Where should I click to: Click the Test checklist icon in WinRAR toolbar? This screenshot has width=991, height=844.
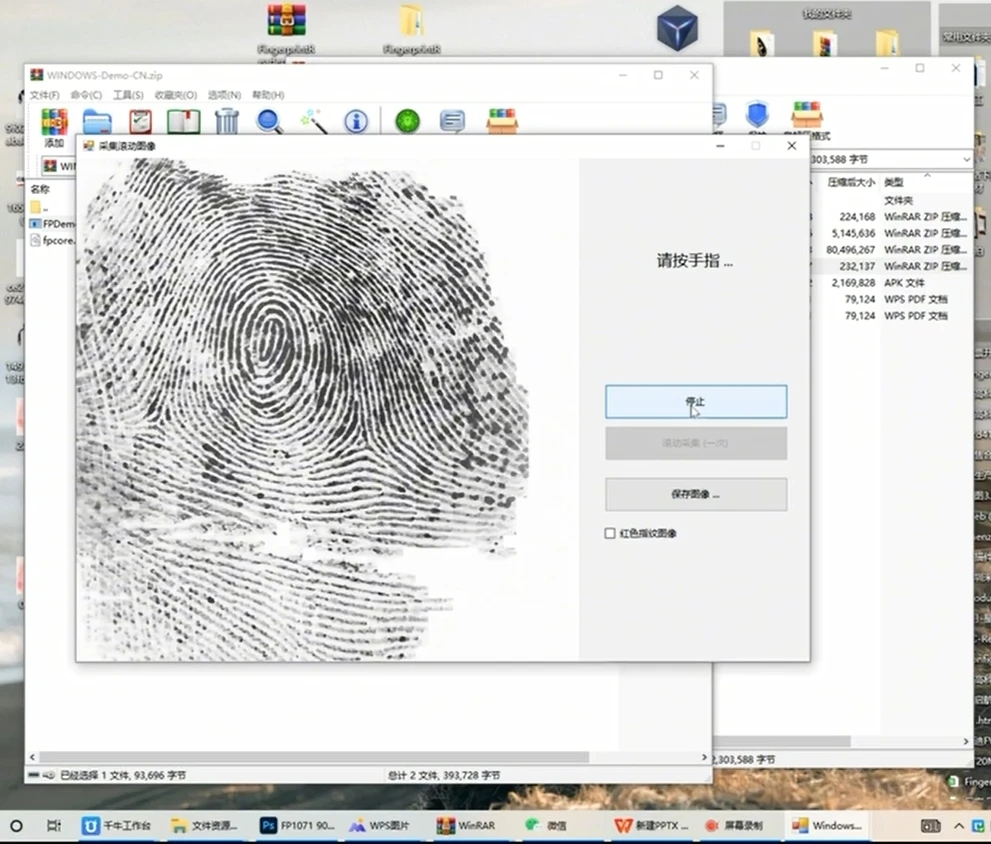pyautogui.click(x=140, y=122)
